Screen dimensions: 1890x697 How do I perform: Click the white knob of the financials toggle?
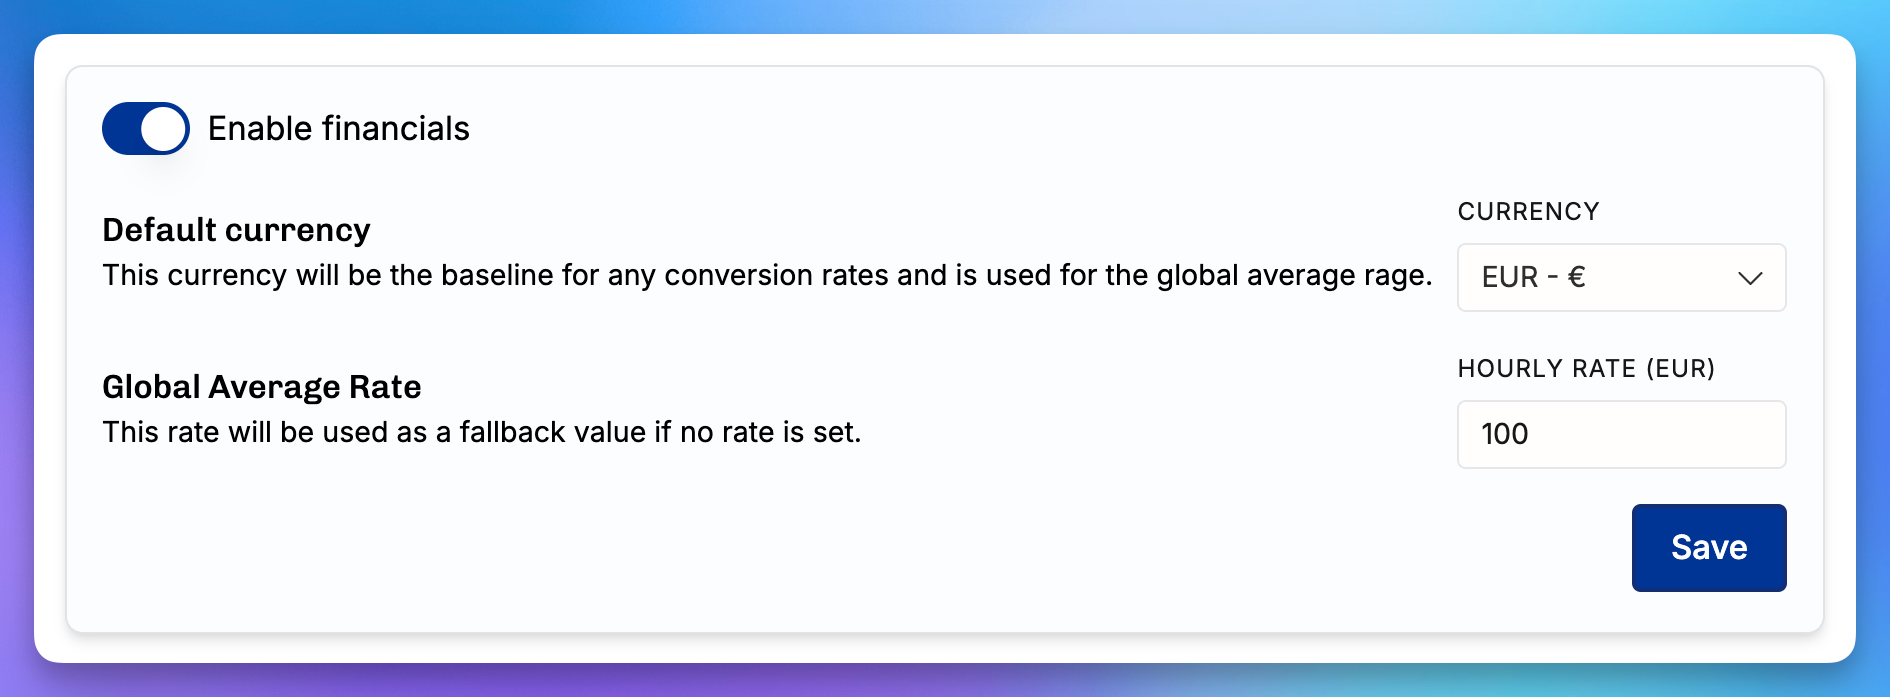pyautogui.click(x=164, y=129)
